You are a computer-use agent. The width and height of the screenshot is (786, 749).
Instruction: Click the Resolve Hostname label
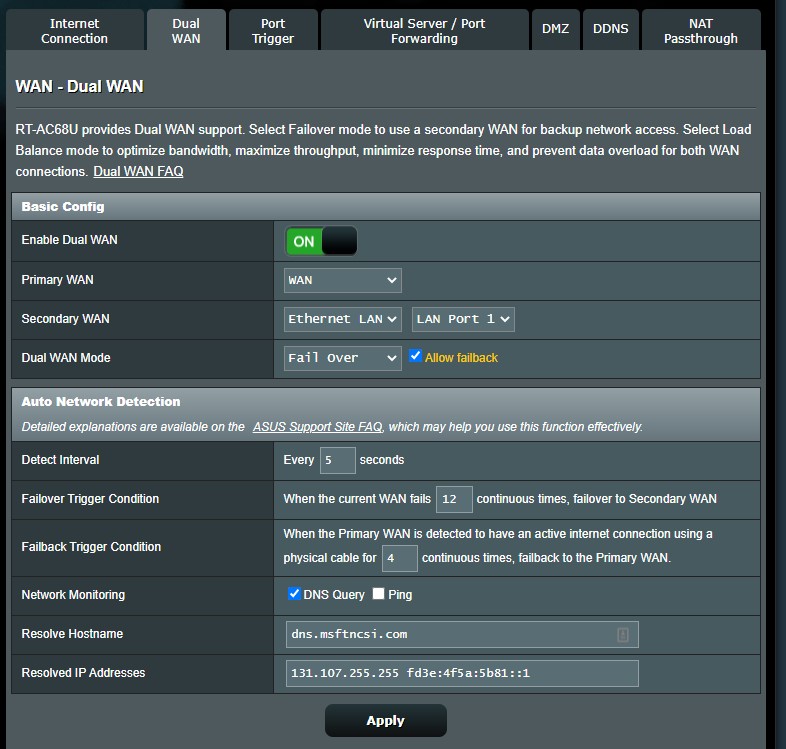click(72, 634)
